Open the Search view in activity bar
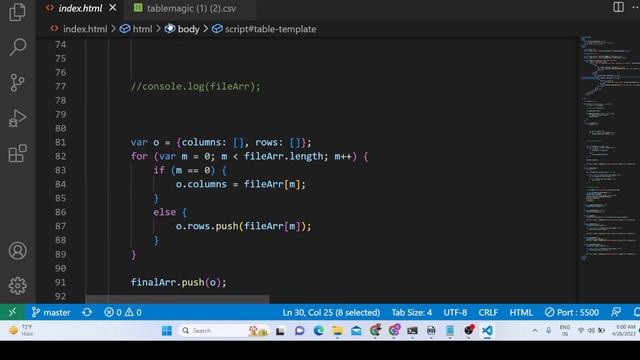The height and width of the screenshot is (360, 640). (x=18, y=47)
